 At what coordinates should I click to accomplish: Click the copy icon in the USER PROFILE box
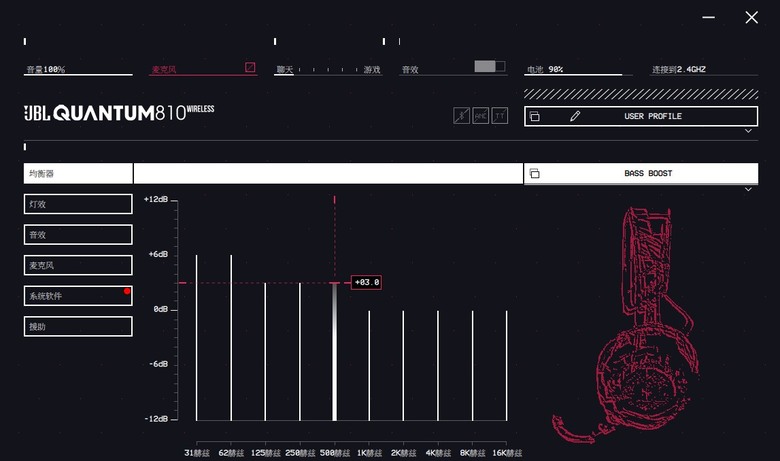(534, 116)
